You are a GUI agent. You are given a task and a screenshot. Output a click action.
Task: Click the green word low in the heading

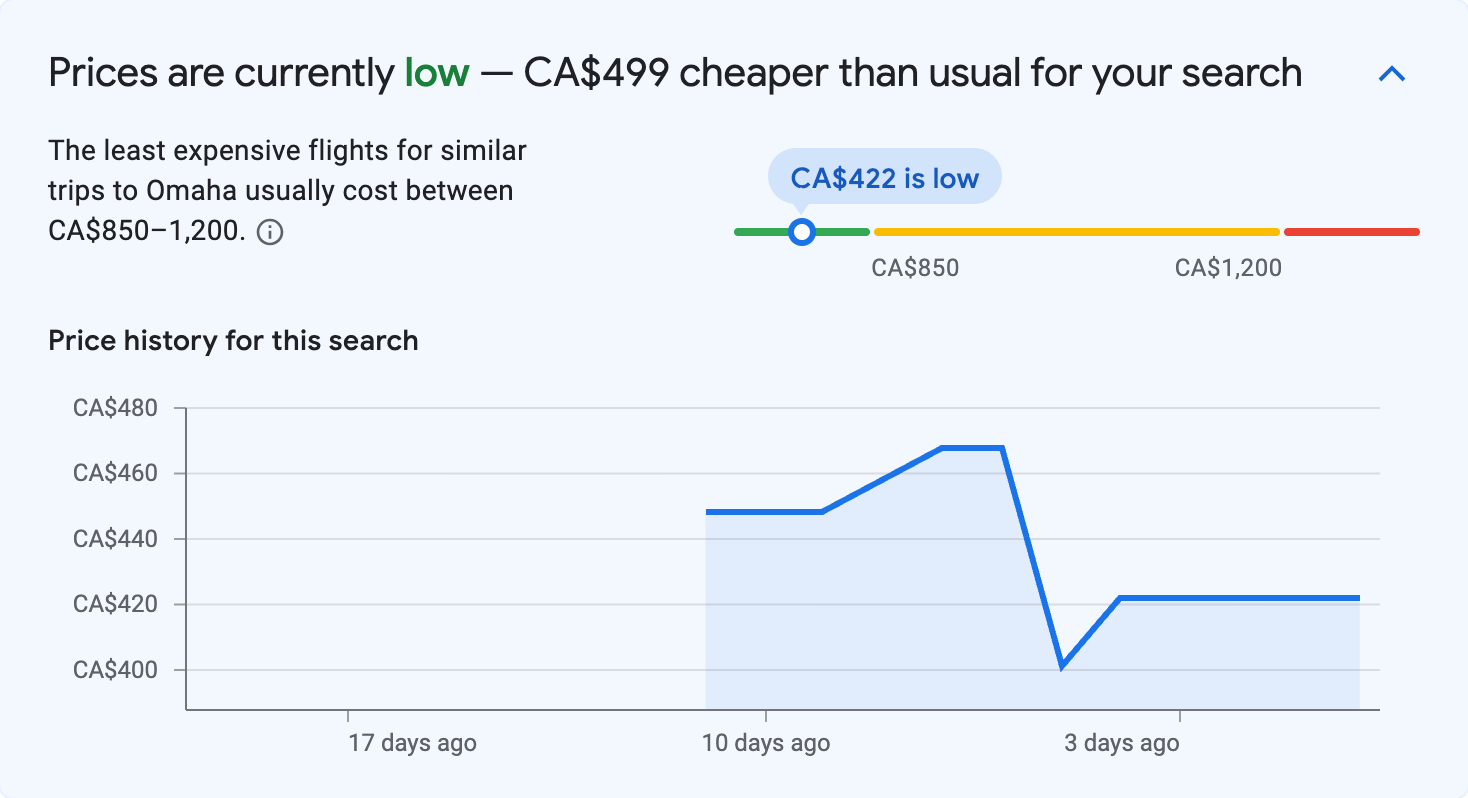click(437, 72)
